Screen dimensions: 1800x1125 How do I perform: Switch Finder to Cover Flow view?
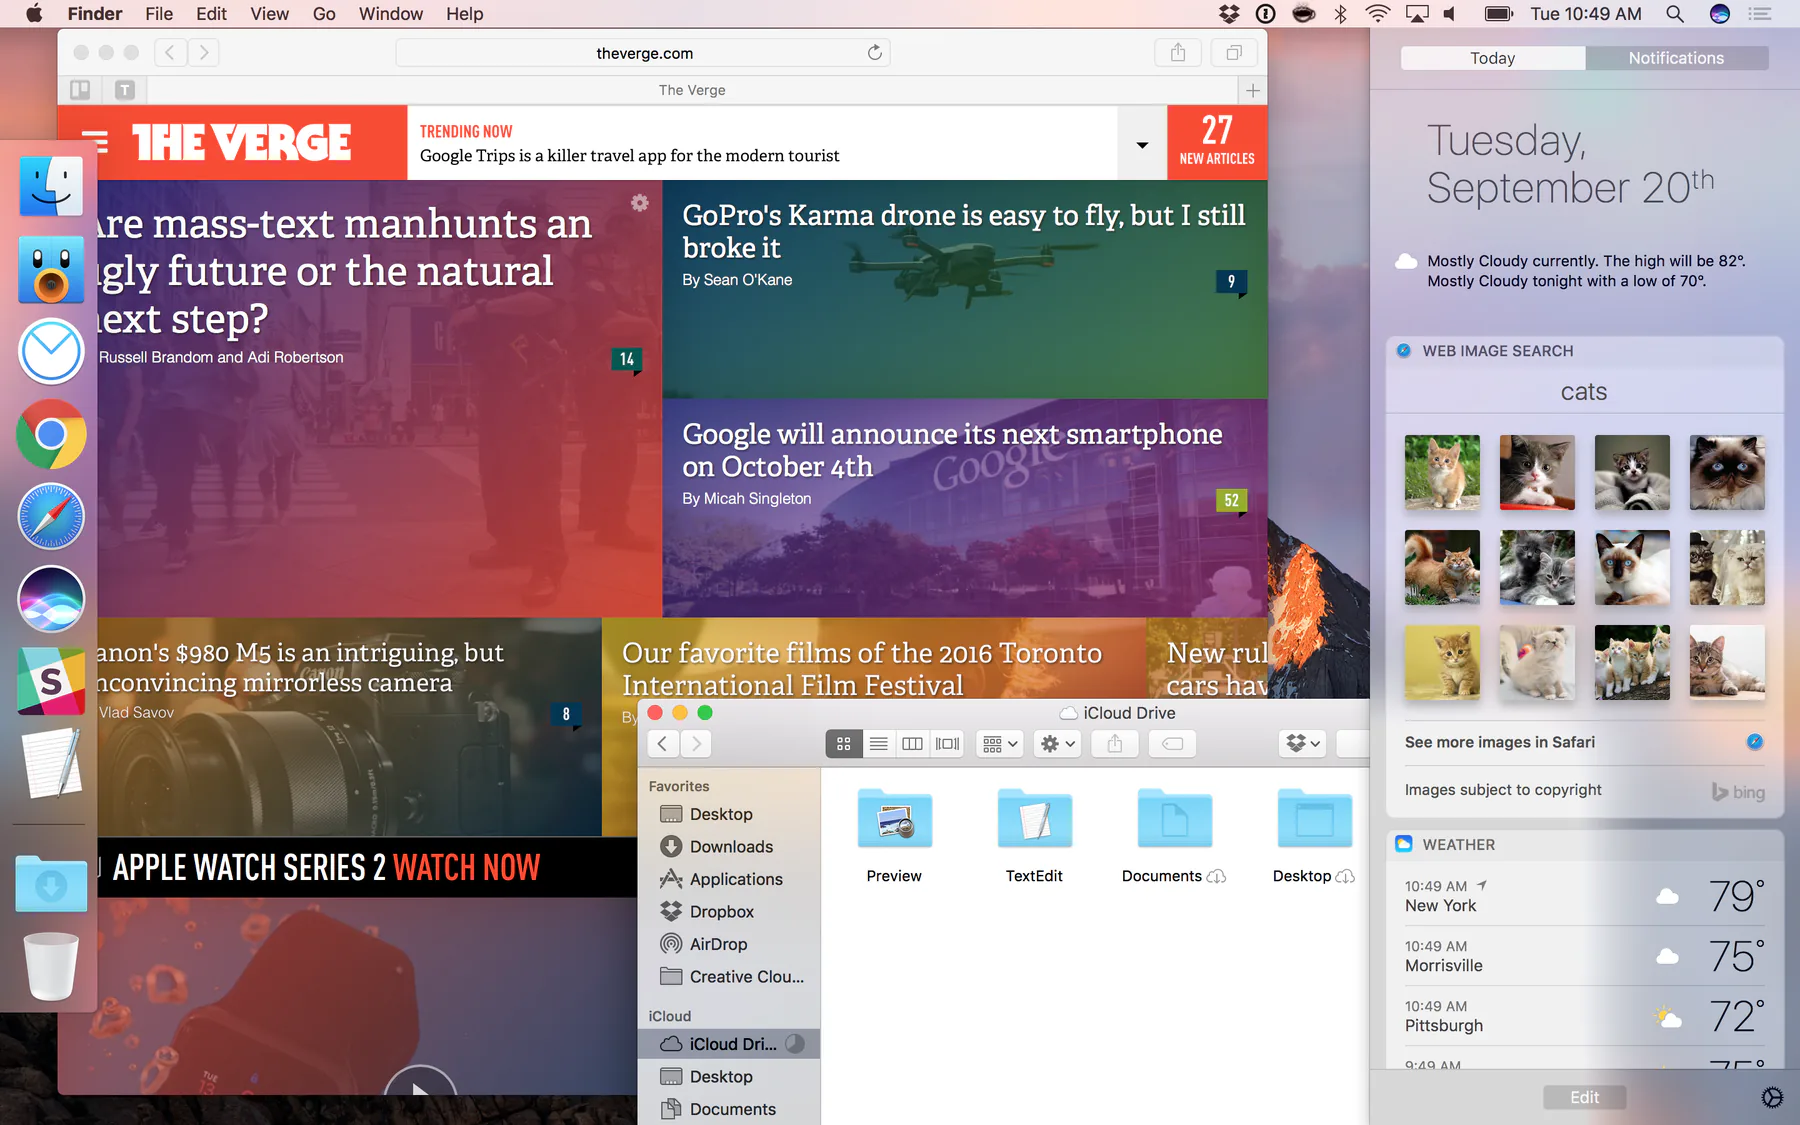pyautogui.click(x=947, y=744)
